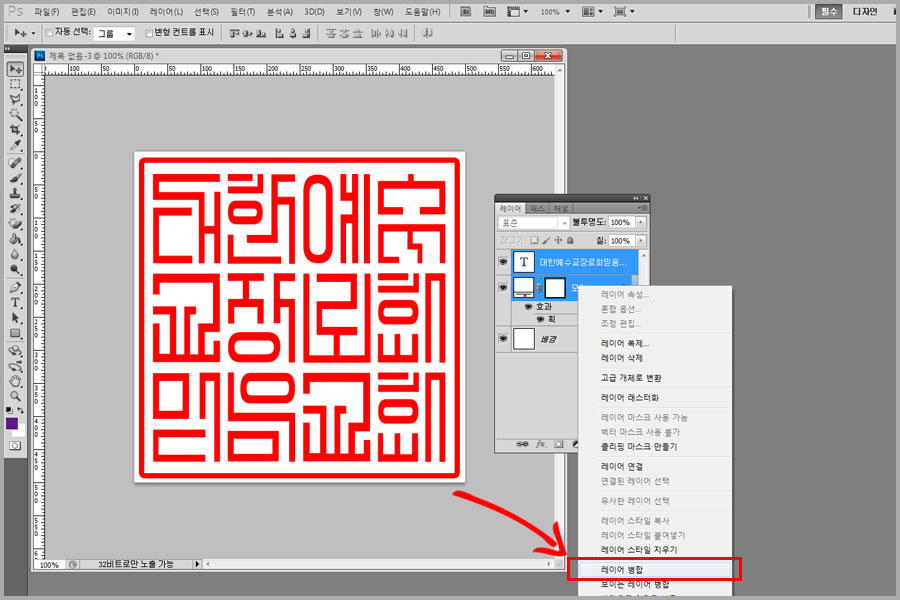Open the status bar info arrow
This screenshot has height=600, width=900.
point(197,564)
